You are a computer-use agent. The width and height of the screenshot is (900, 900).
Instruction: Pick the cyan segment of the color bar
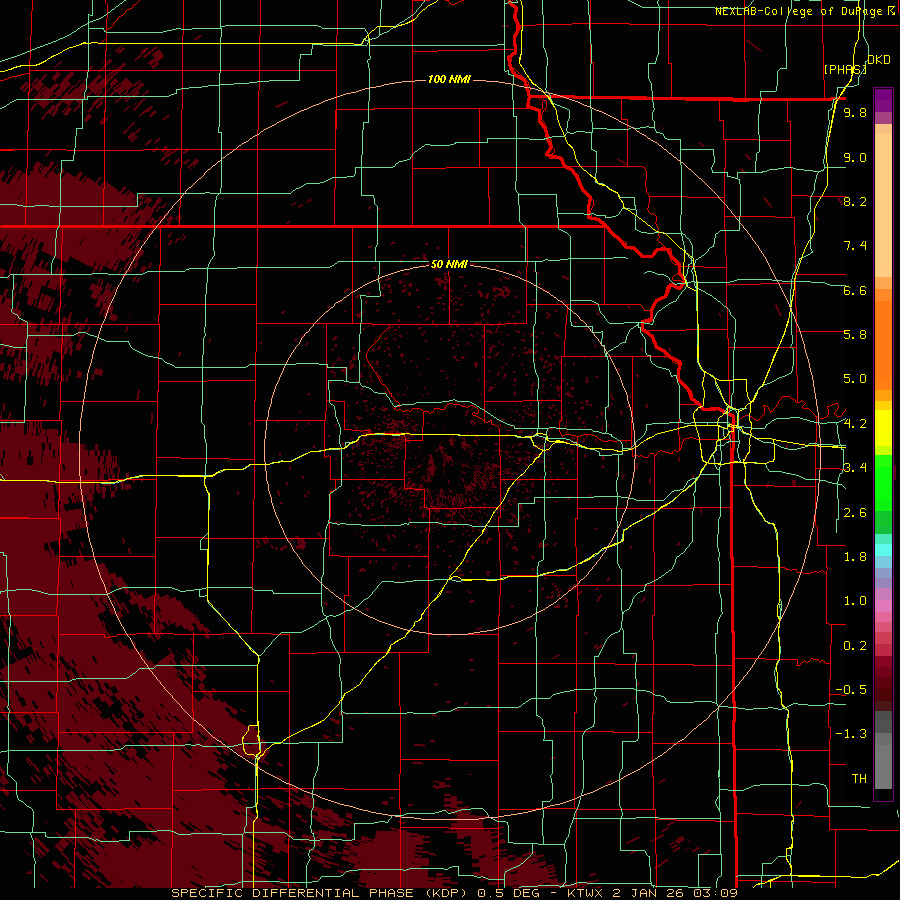click(x=883, y=550)
